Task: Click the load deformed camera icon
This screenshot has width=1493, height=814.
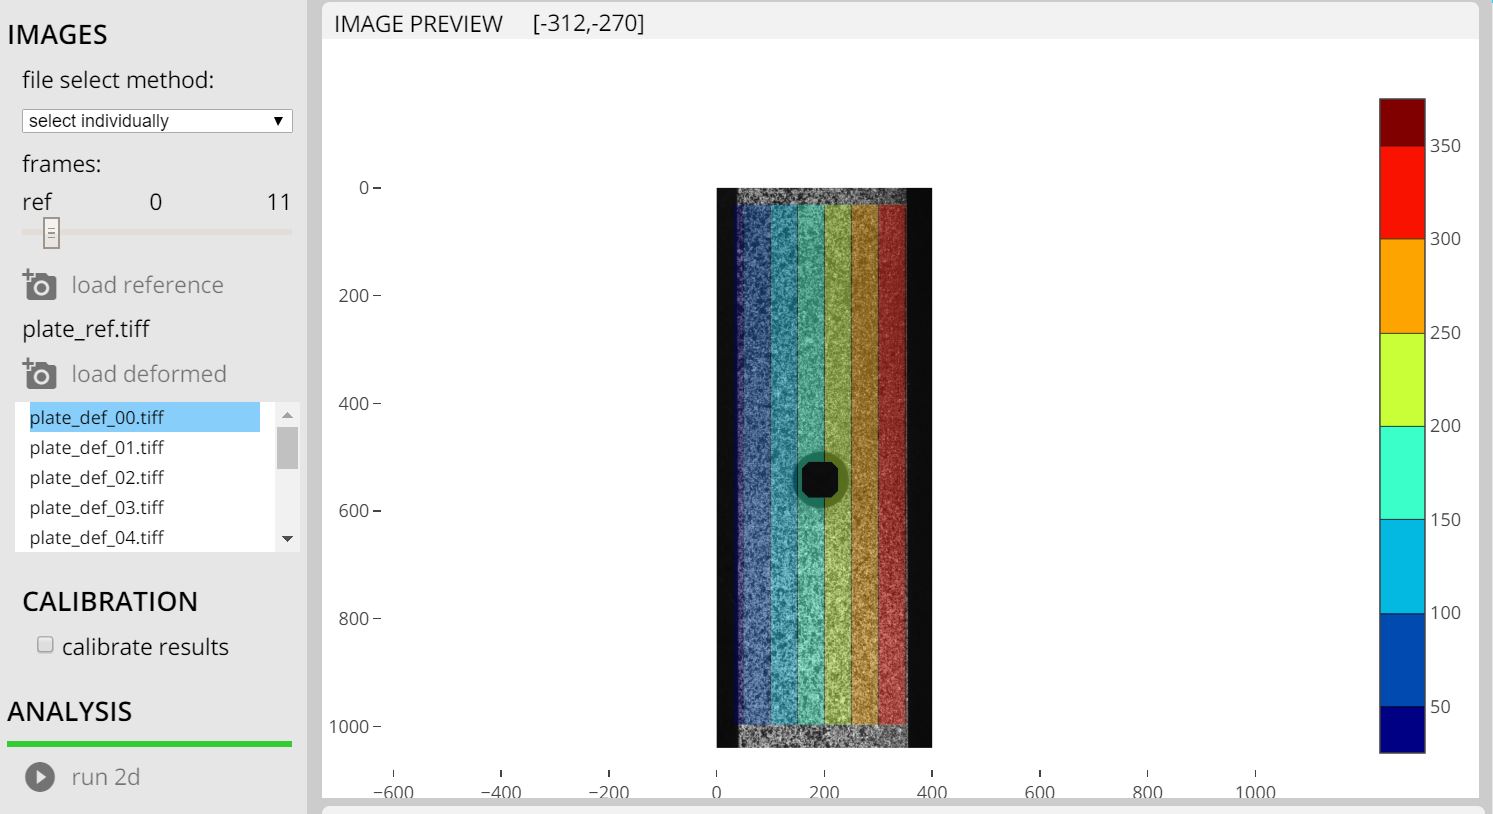Action: click(39, 373)
